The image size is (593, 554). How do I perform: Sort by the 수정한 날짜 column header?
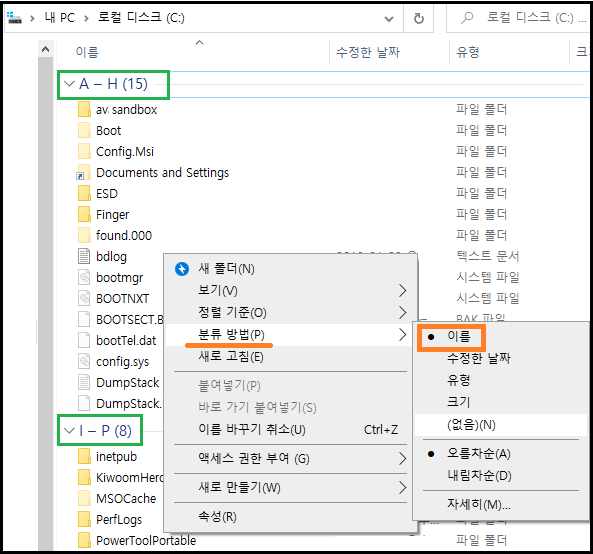click(x=368, y=52)
